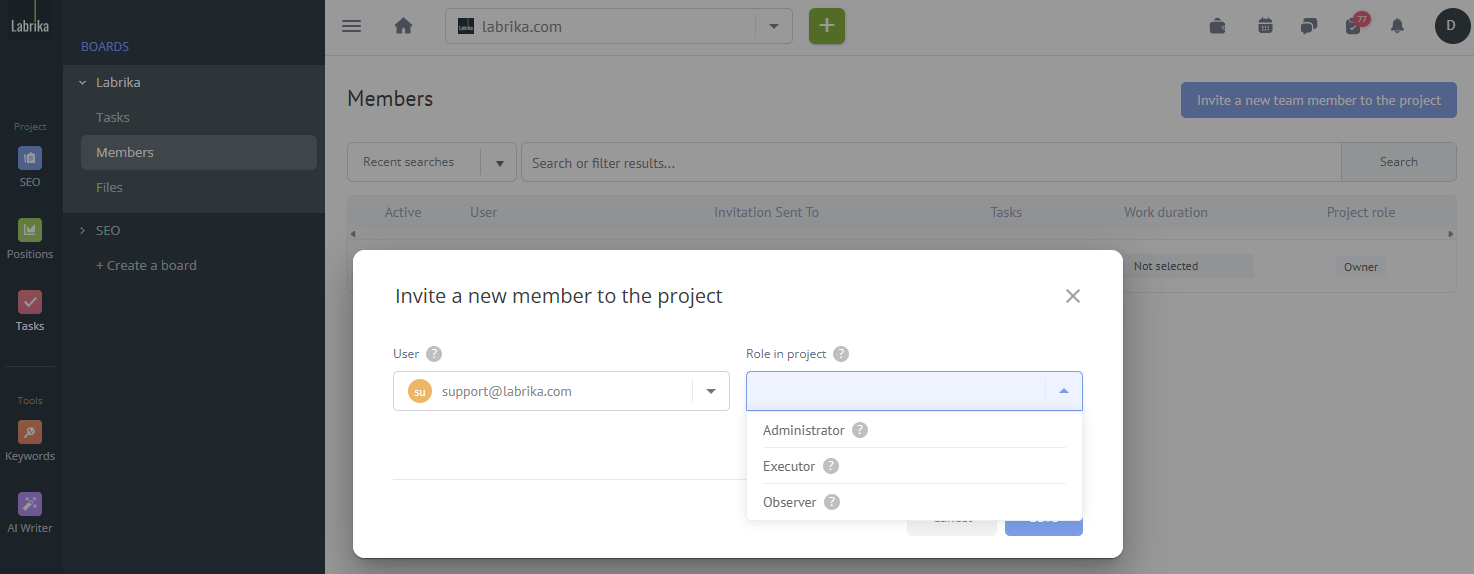Select the Observer role option
Viewport: 1474px width, 574px height.
tap(790, 502)
